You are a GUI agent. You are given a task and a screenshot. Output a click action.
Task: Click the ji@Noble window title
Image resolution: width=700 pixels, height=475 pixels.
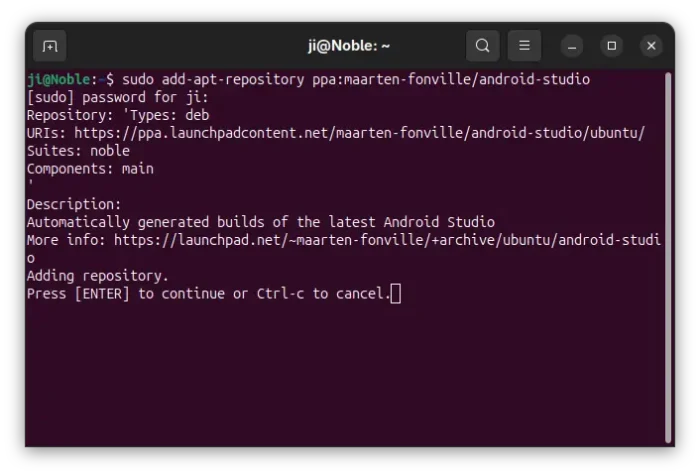(x=348, y=46)
